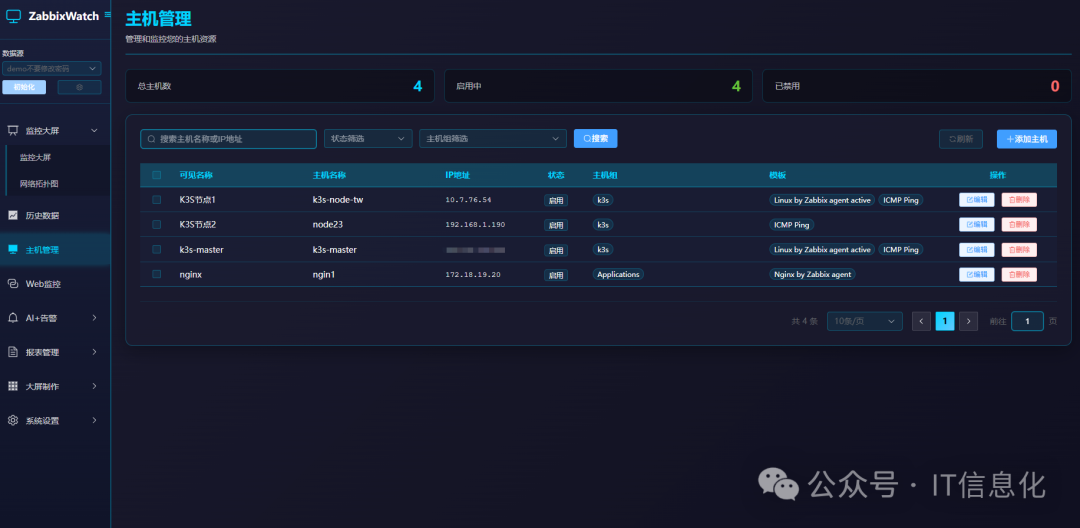Click the 系统设置 gear icon
This screenshot has height=528, width=1080.
point(13,420)
